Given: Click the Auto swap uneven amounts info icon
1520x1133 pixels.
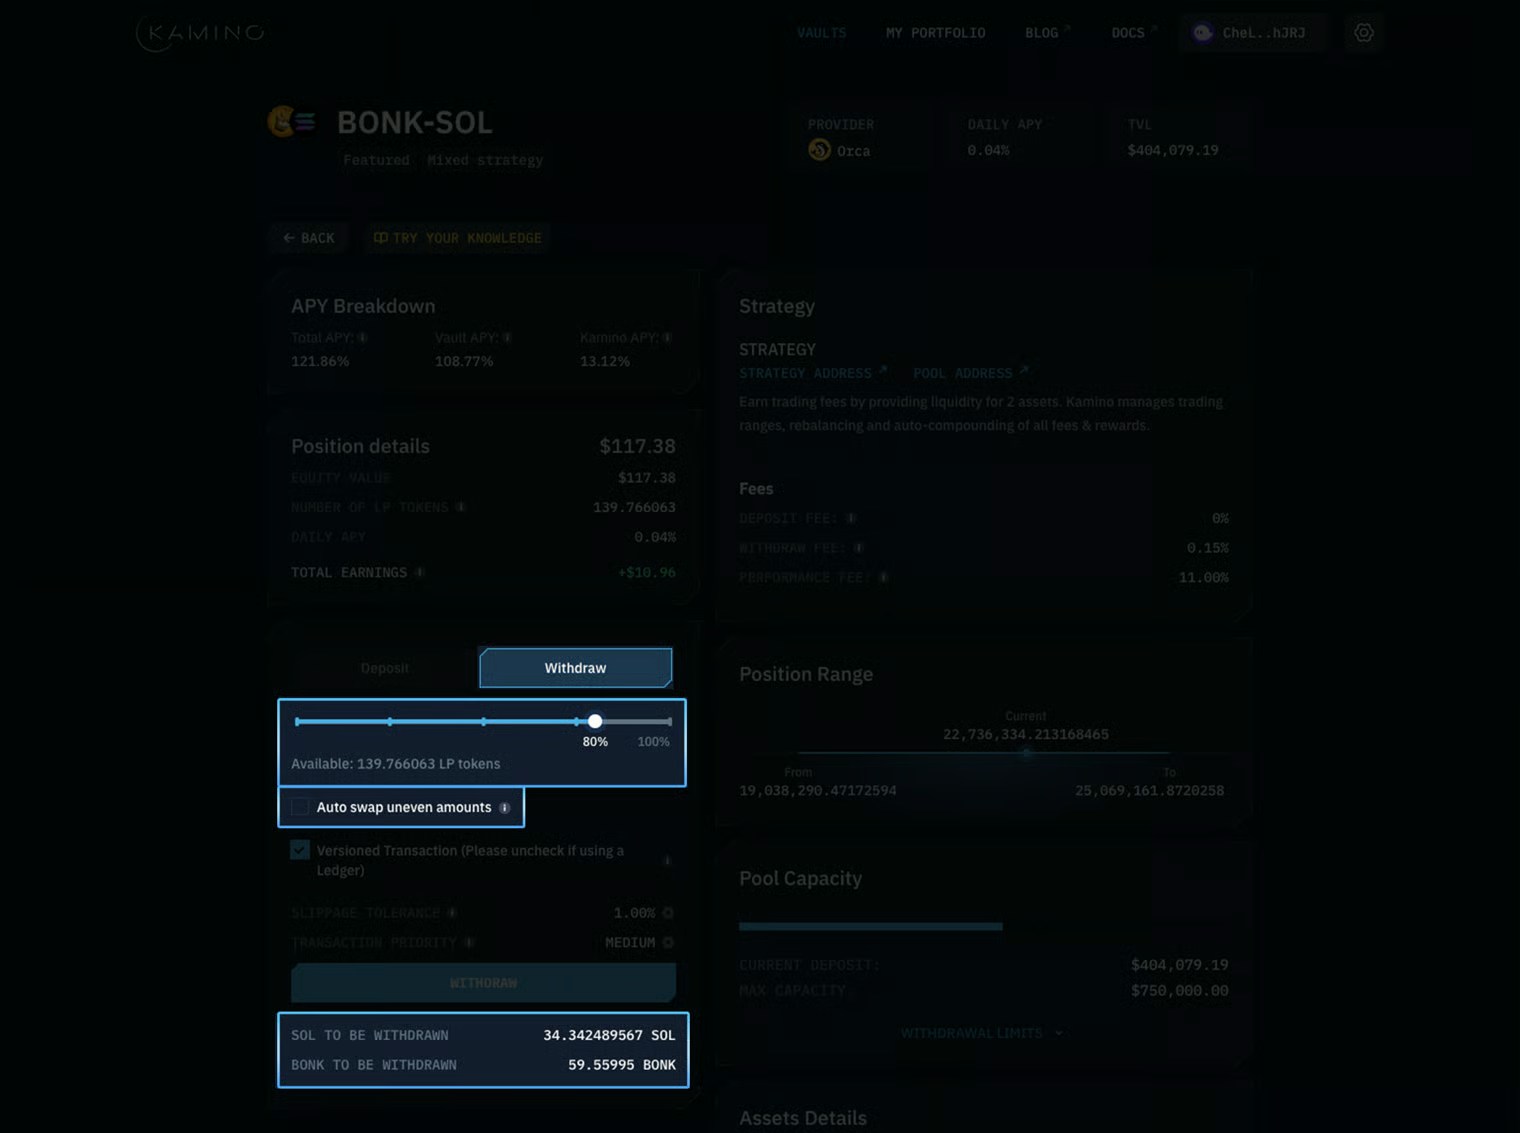Looking at the screenshot, I should 505,808.
